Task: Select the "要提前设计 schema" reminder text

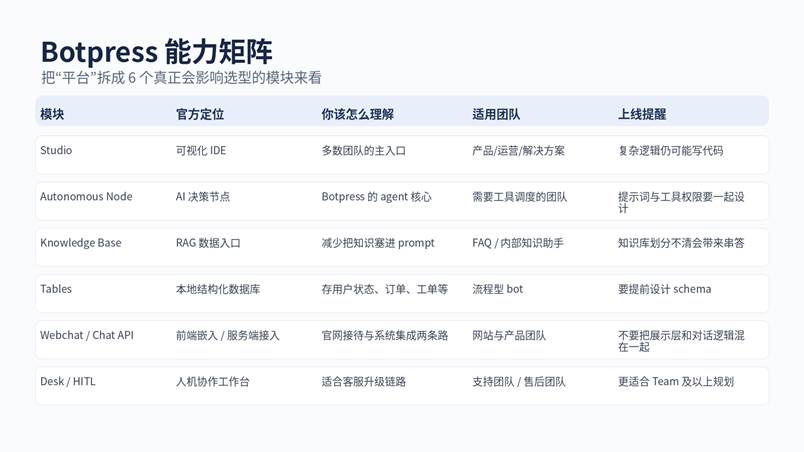Action: [664, 289]
